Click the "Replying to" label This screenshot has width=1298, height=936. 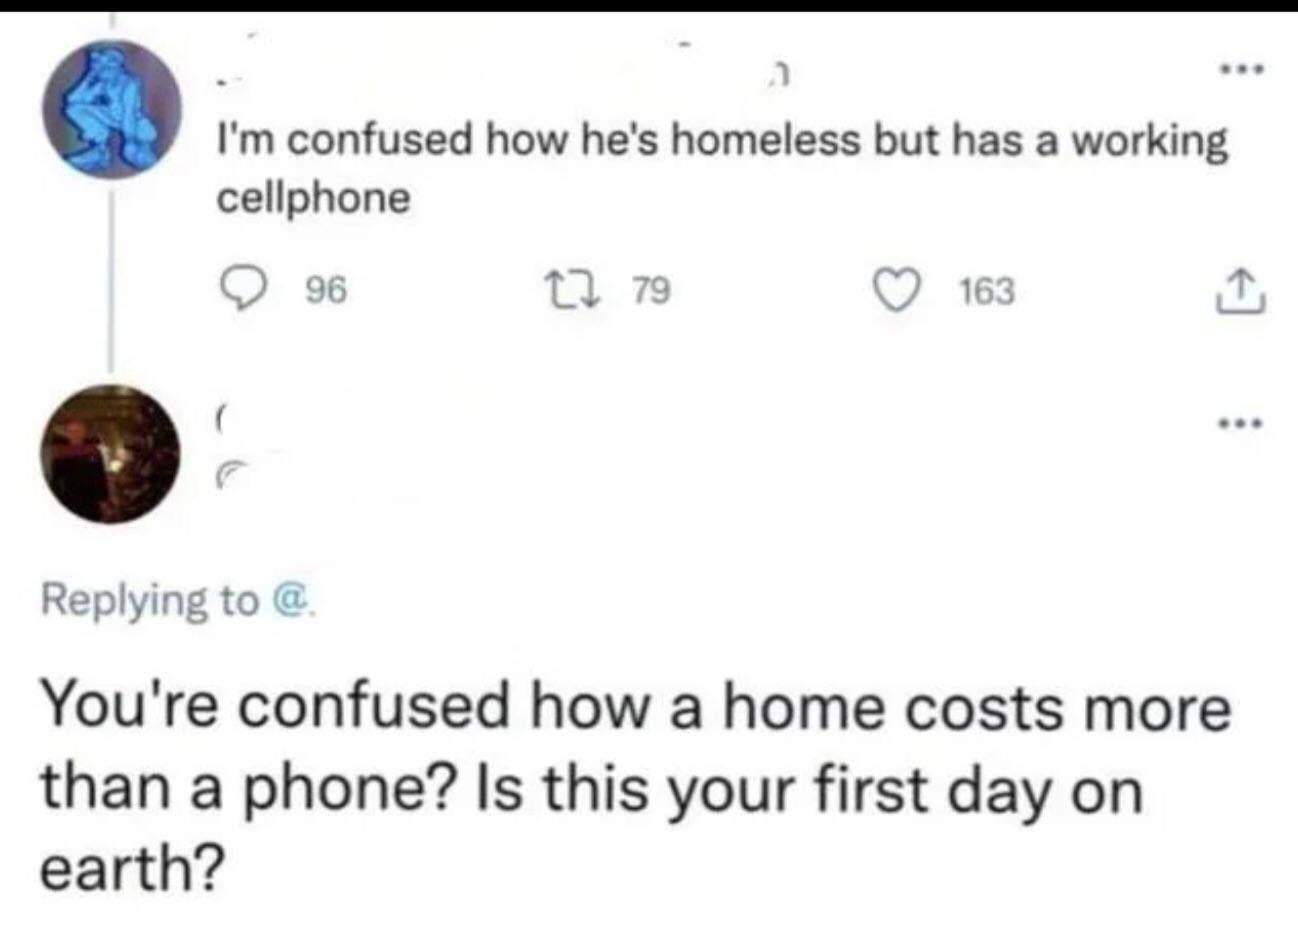pyautogui.click(x=150, y=600)
